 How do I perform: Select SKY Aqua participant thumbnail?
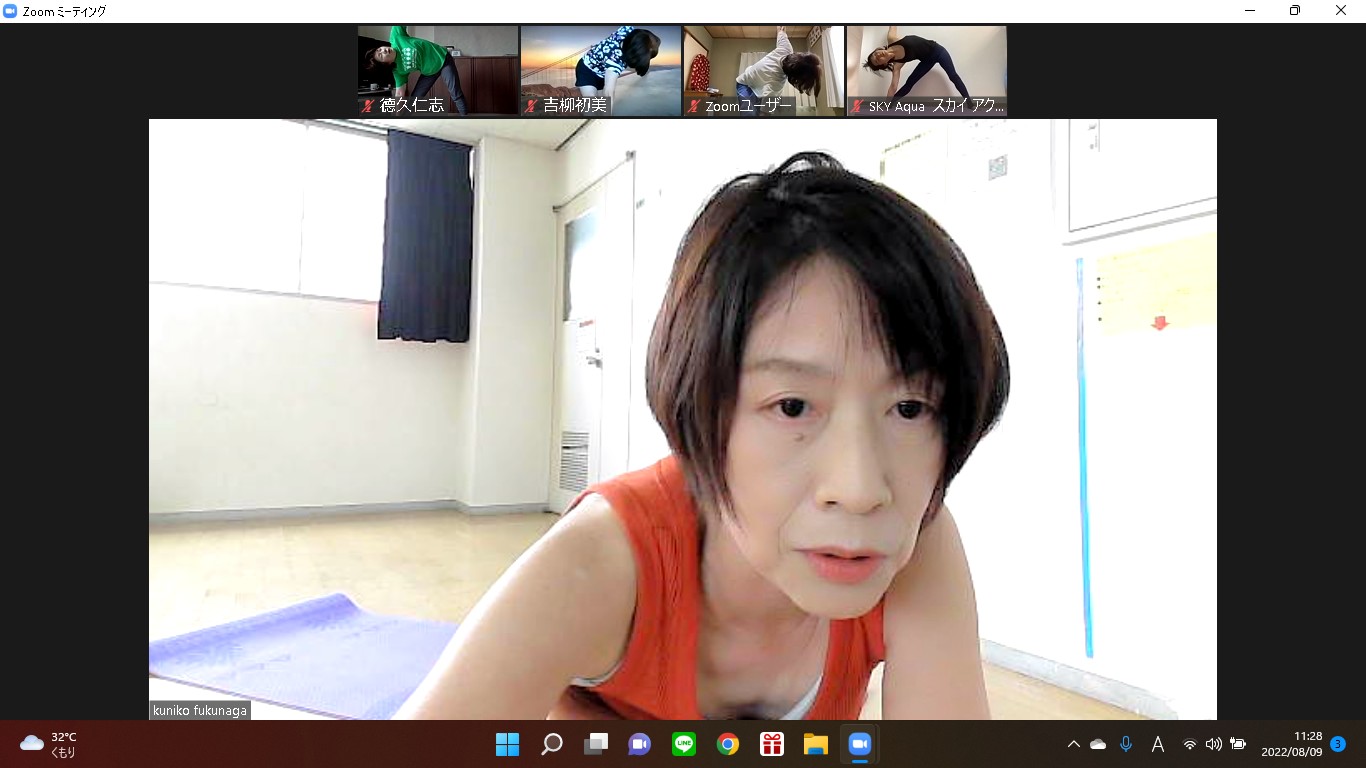click(x=927, y=70)
